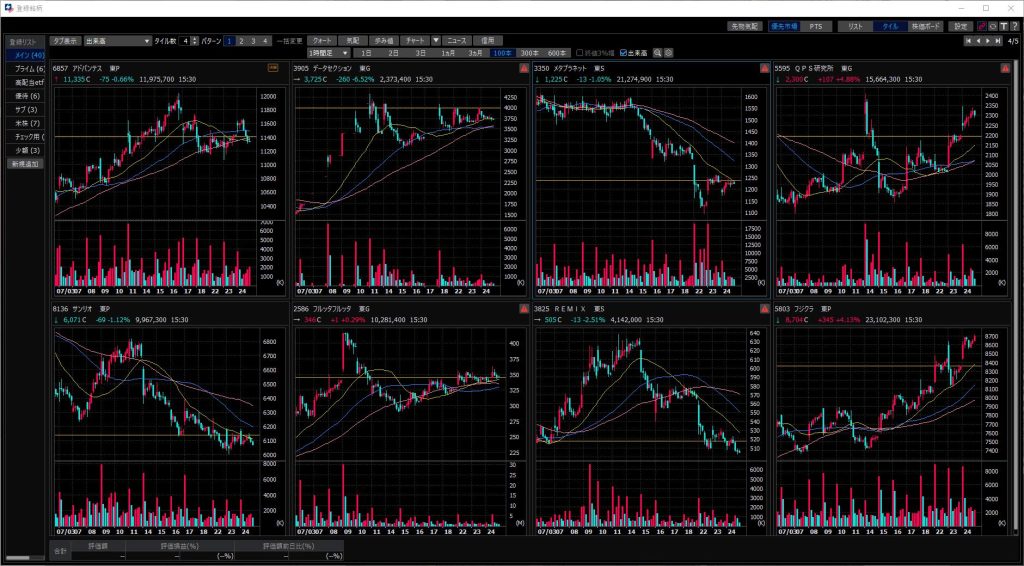Expand the arrow dropdown next to チャート
The height and width of the screenshot is (566, 1024).
click(x=436, y=41)
